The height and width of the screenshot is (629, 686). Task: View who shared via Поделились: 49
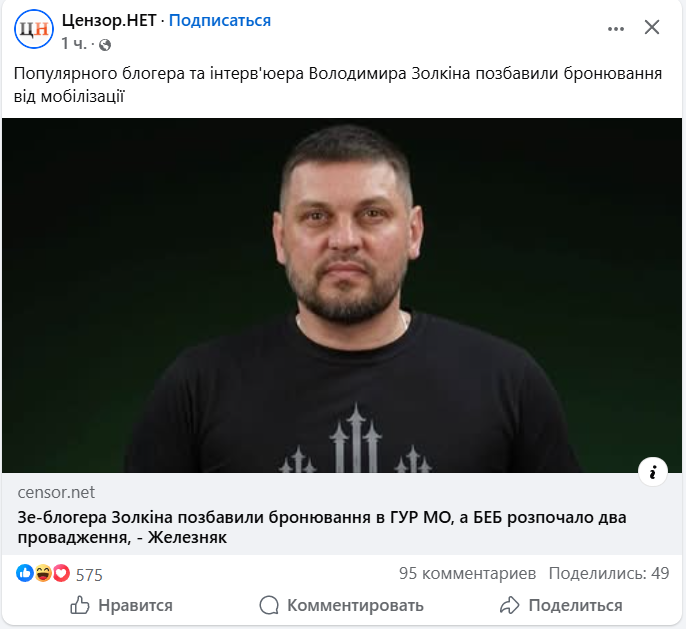(x=609, y=573)
